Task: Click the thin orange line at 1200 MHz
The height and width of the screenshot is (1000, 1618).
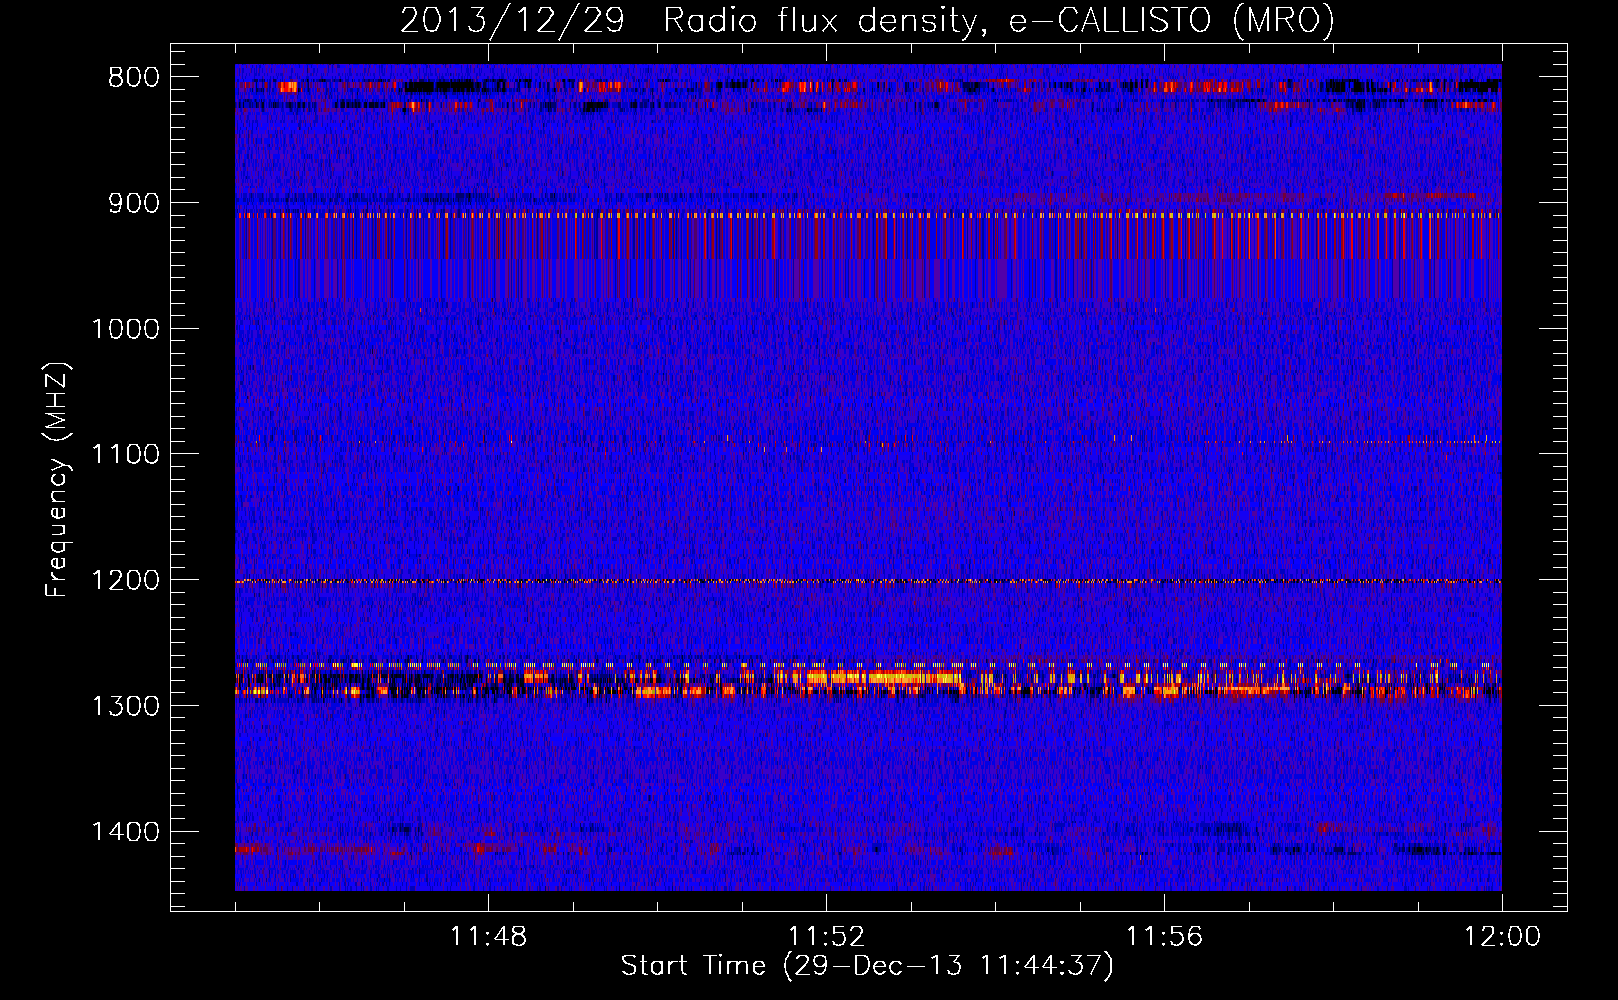Action: tap(868, 581)
